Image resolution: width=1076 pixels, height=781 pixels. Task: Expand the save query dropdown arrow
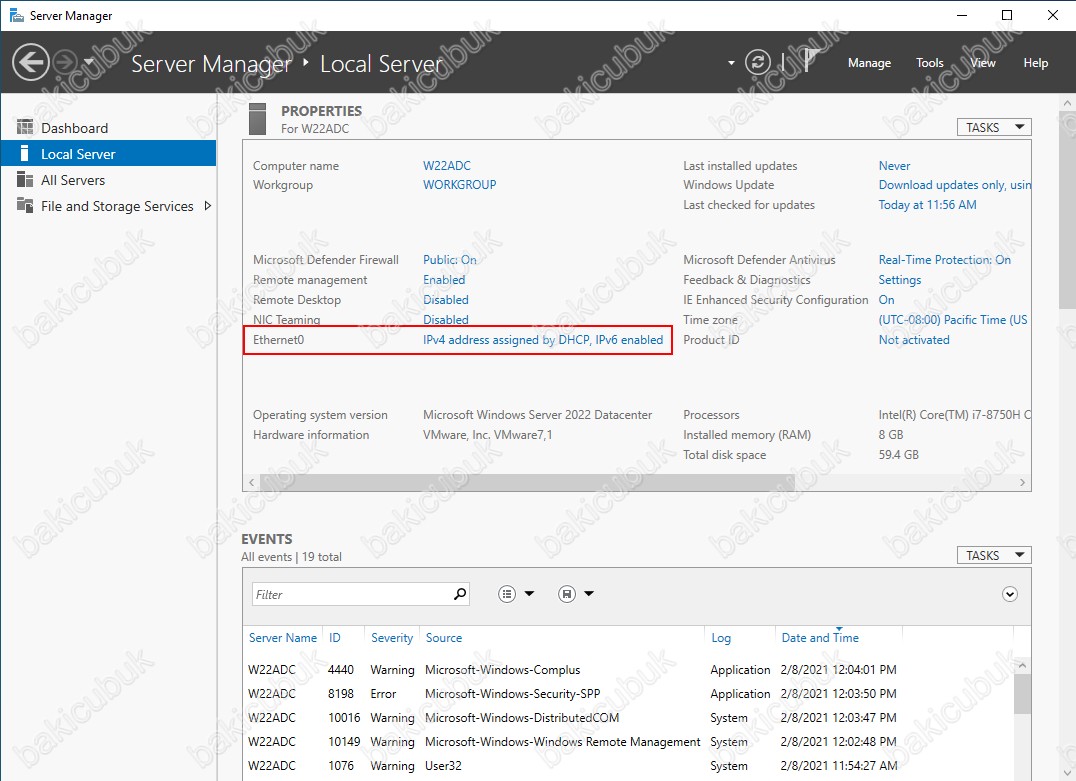click(589, 594)
